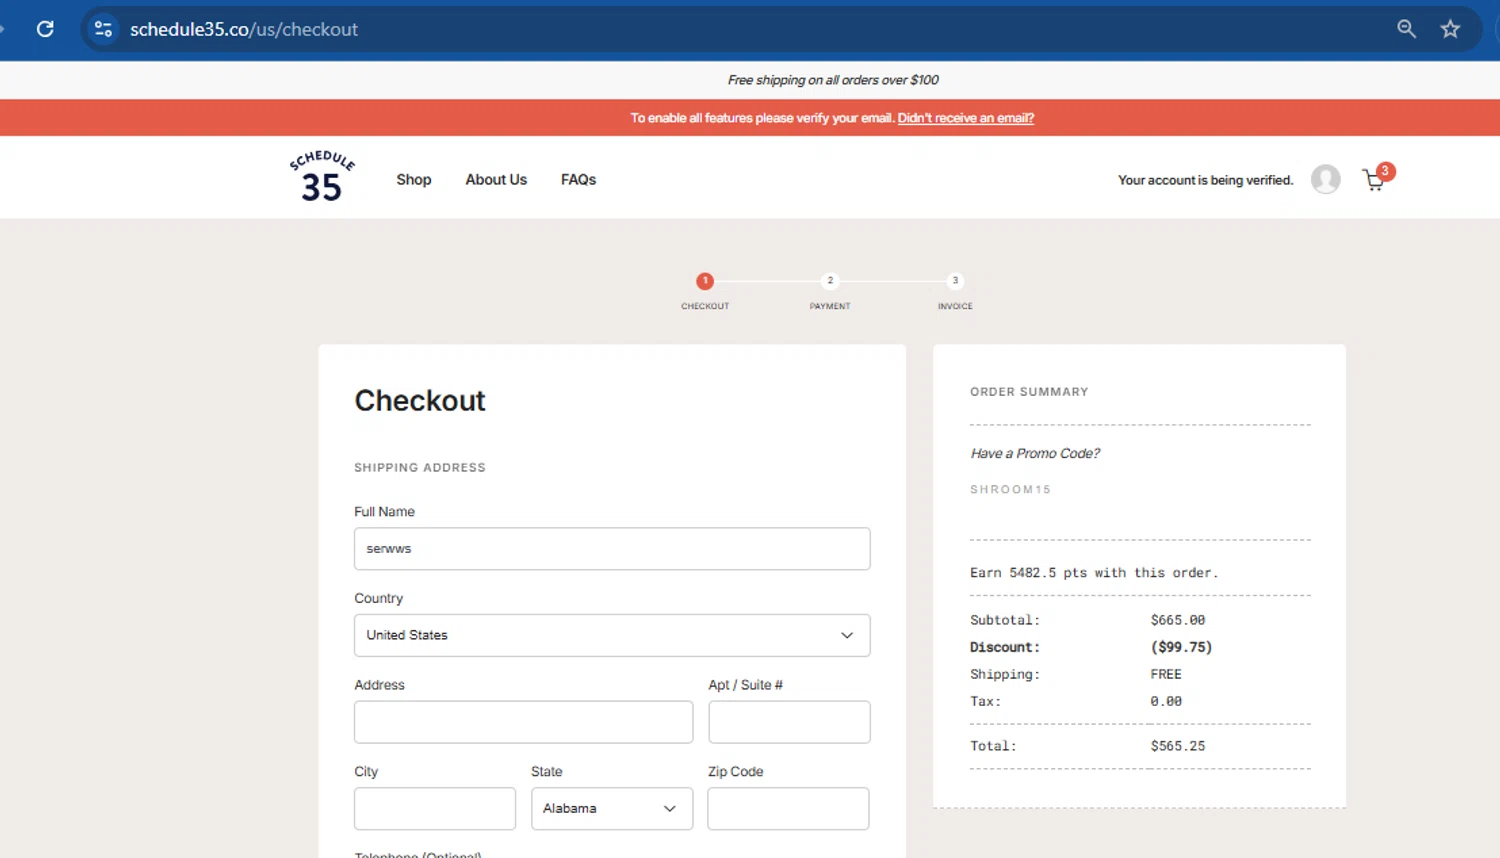Viewport: 1500px width, 858px height.
Task: Click the ORDER SUMMARY heading
Action: (x=1029, y=392)
